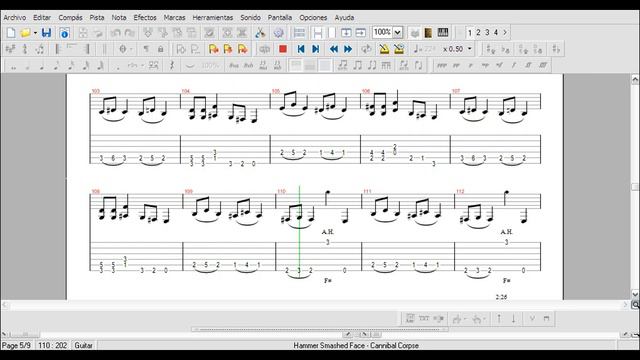
Task: Switch to track 1 button
Action: point(470,32)
